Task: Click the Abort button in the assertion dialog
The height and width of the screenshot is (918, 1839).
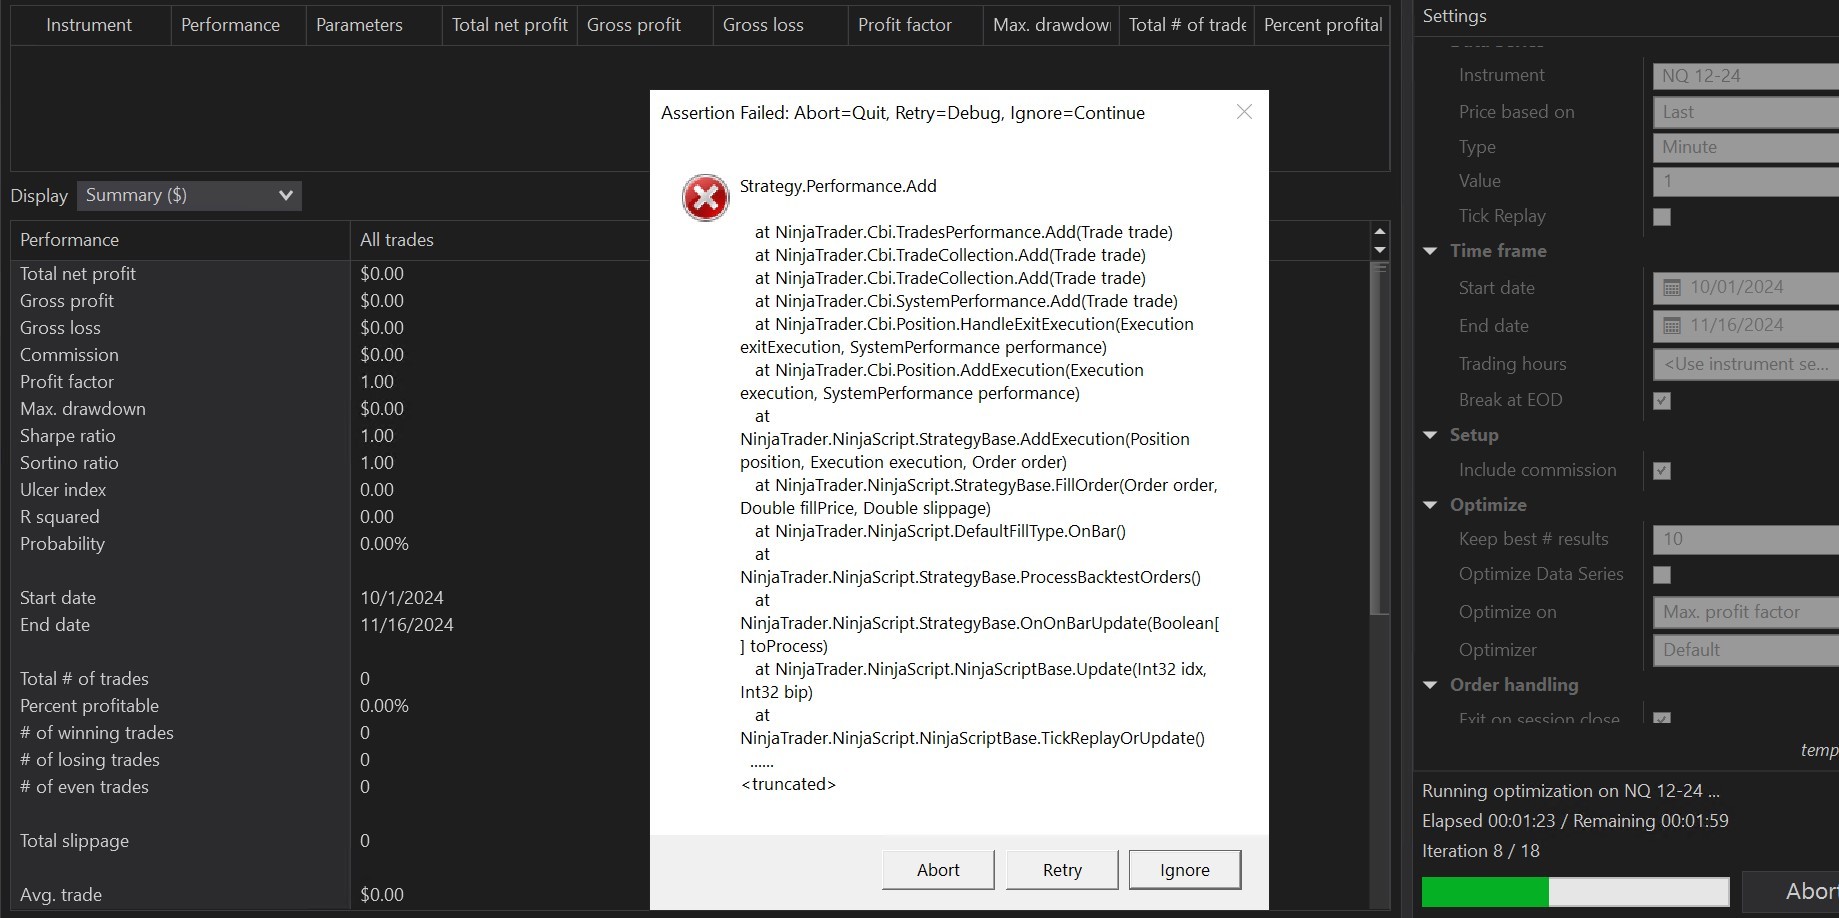Action: [x=938, y=870]
